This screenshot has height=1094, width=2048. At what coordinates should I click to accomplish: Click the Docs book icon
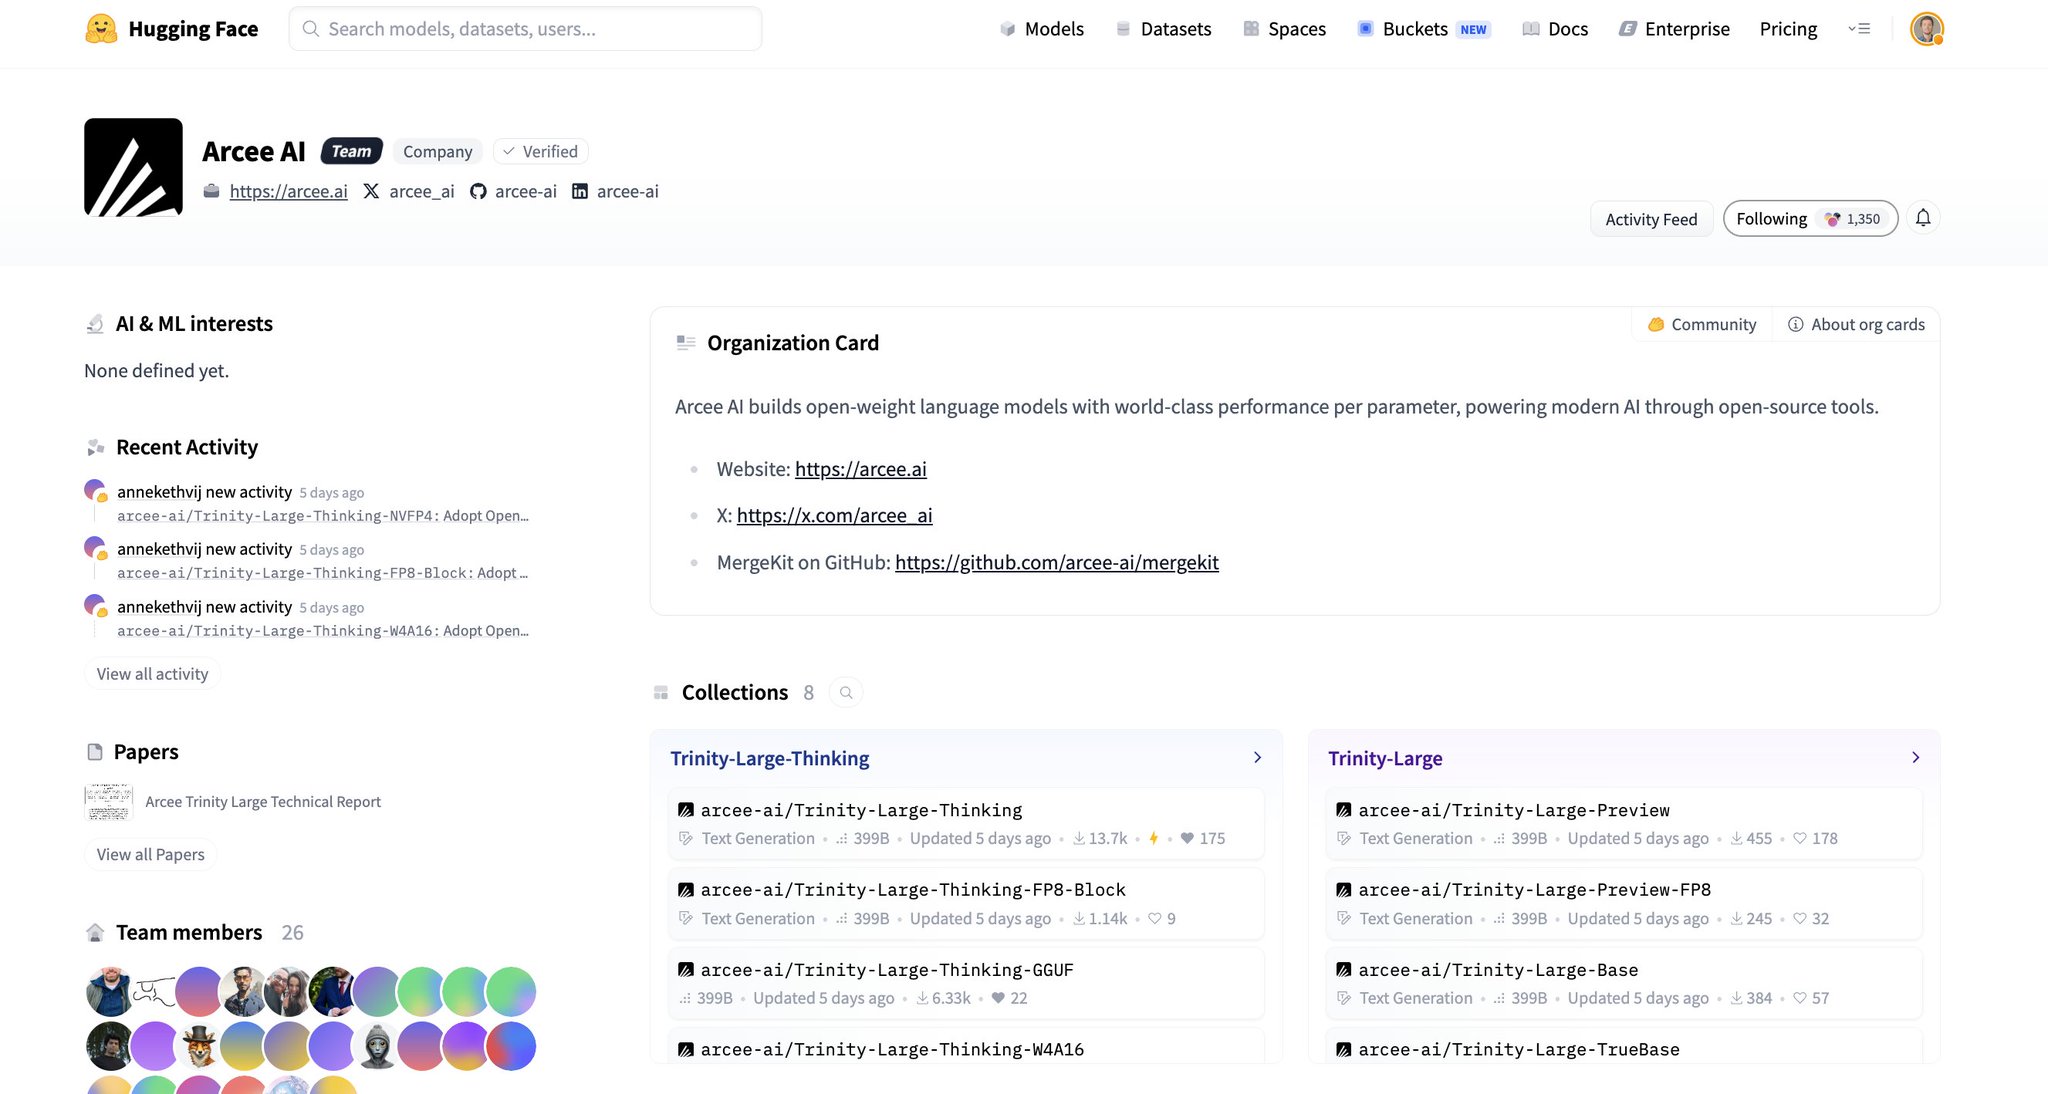coord(1530,29)
